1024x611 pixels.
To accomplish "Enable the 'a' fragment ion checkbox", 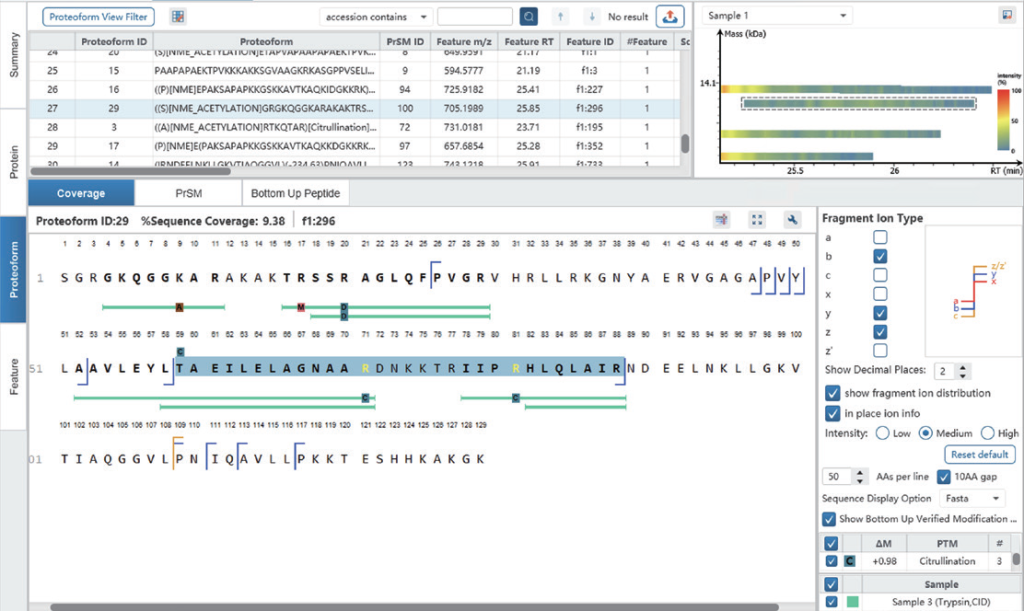I will tap(881, 237).
